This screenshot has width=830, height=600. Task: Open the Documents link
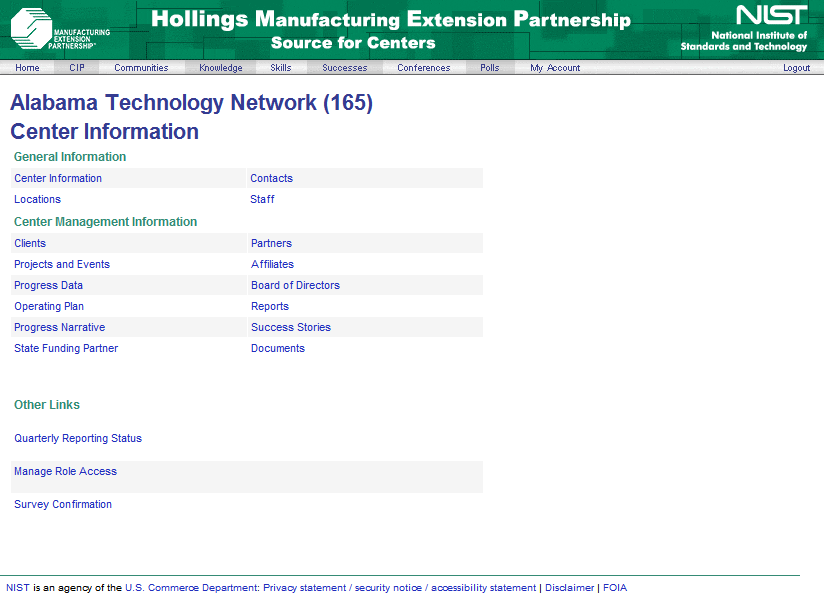[x=278, y=348]
